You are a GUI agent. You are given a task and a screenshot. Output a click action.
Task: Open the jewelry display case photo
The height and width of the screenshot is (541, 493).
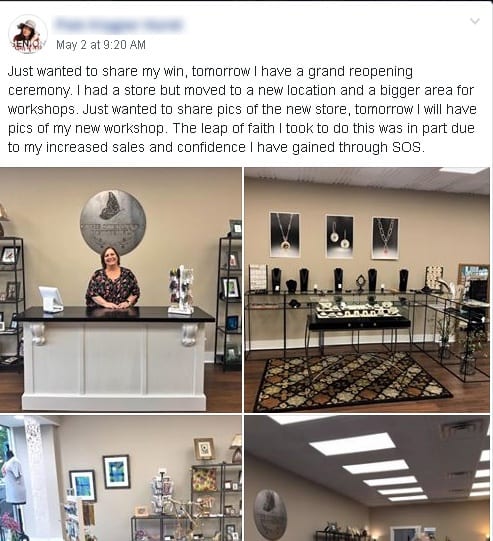click(x=367, y=290)
